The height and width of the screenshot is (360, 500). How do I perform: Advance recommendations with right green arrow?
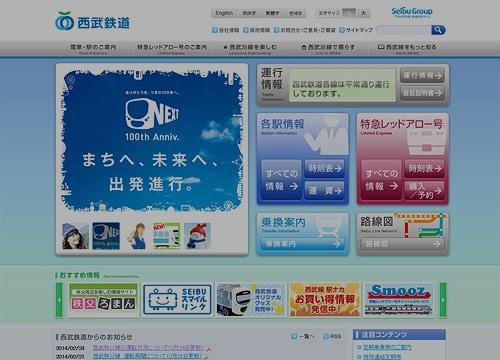(443, 300)
